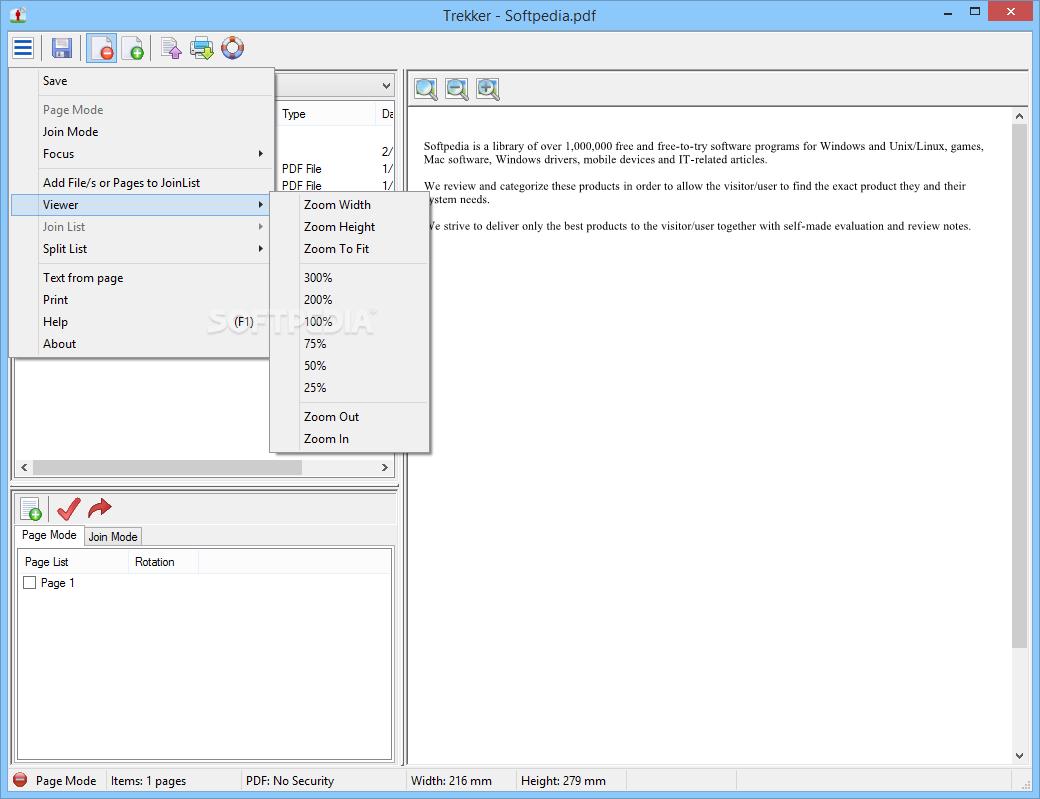Viewport: 1040px width, 799px height.
Task: Click the Rotation column header
Action: tap(163, 562)
